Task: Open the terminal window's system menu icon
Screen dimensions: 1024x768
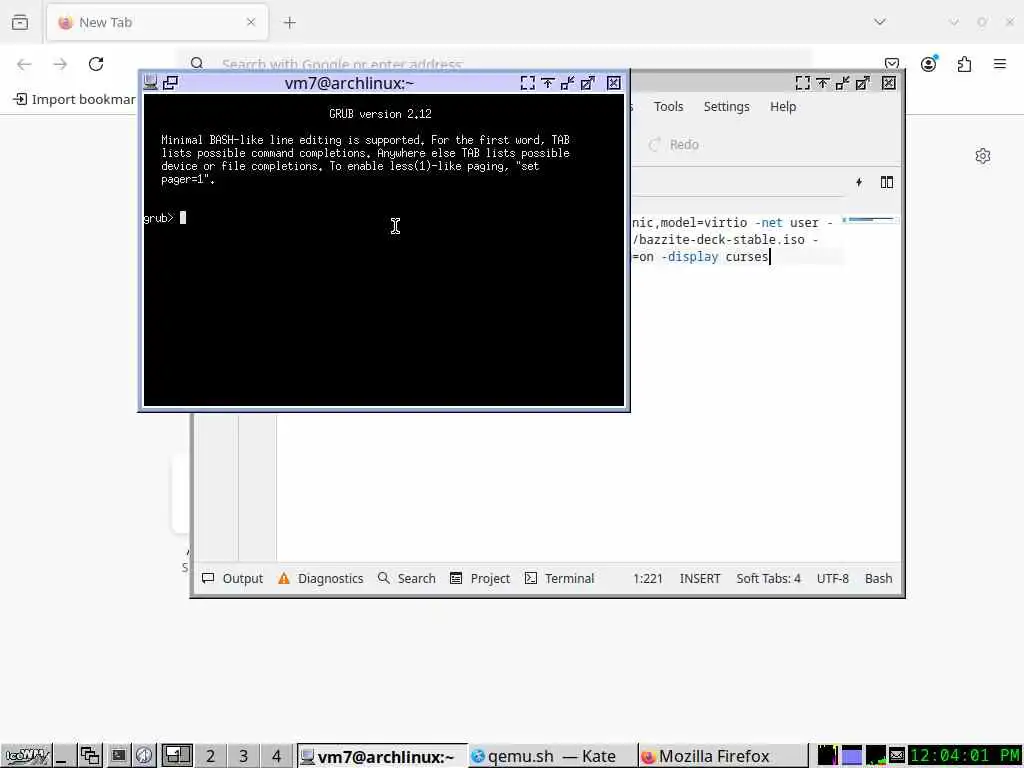Action: pyautogui.click(x=151, y=83)
